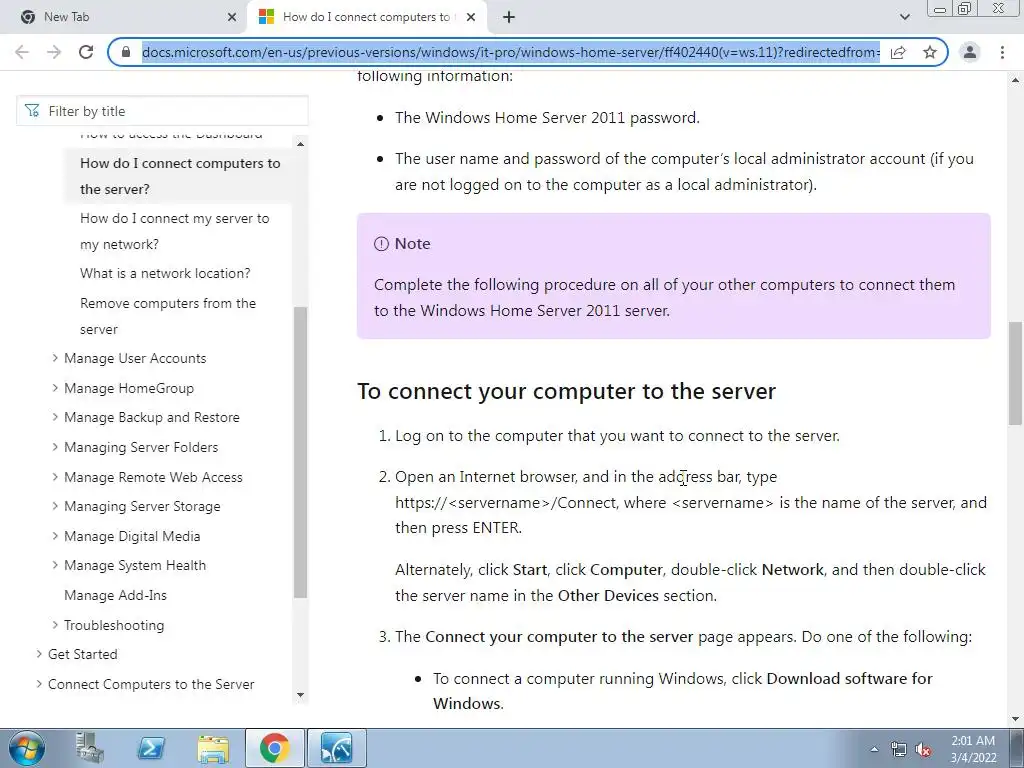This screenshot has width=1024, height=768.
Task: Expand Managing Server Folders chevron
Action: point(55,447)
